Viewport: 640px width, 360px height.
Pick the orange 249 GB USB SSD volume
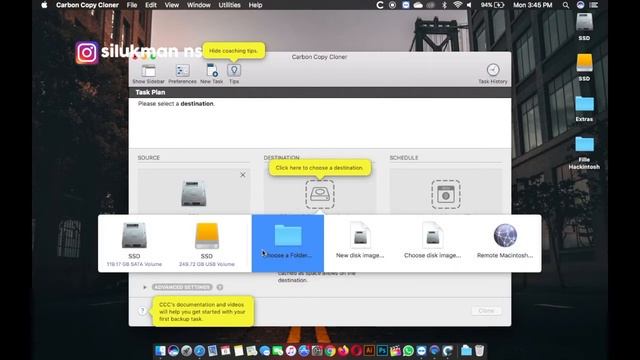pyautogui.click(x=207, y=244)
